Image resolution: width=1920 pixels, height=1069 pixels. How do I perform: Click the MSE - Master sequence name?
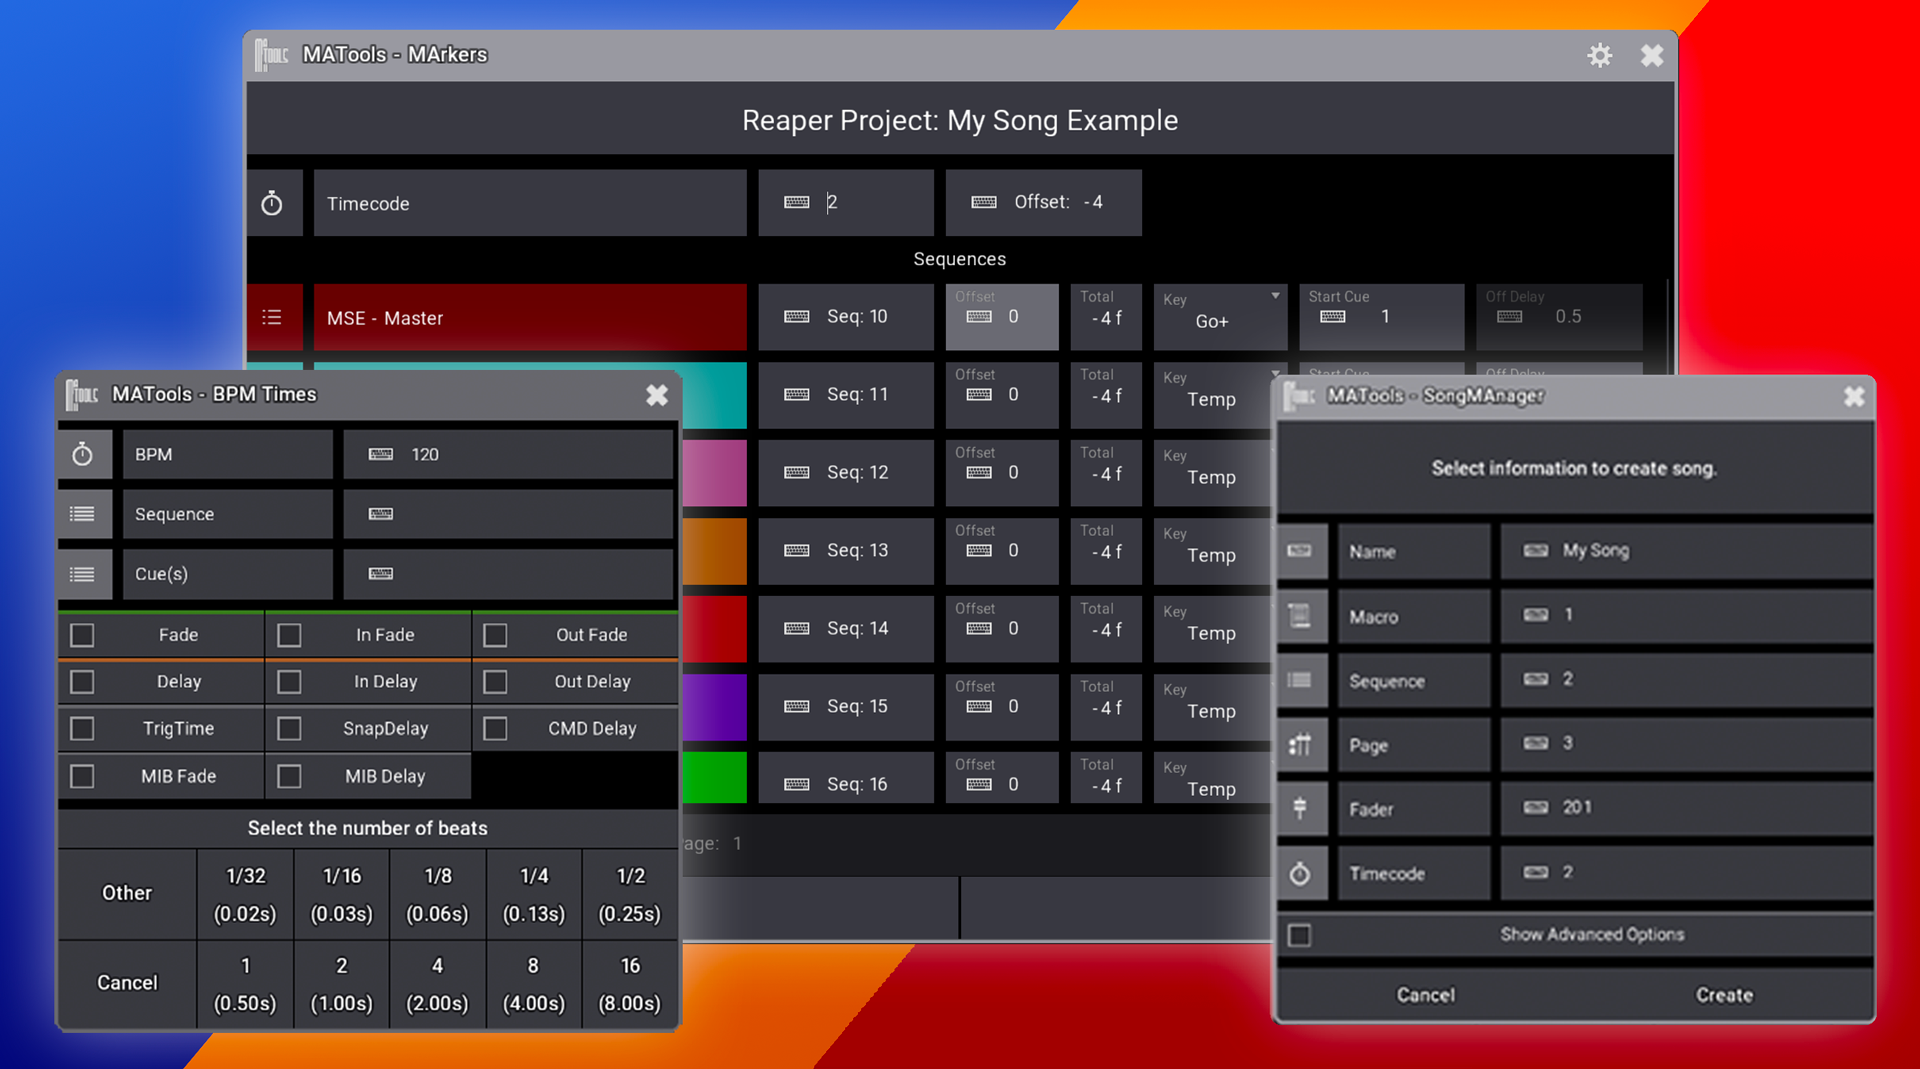[530, 317]
